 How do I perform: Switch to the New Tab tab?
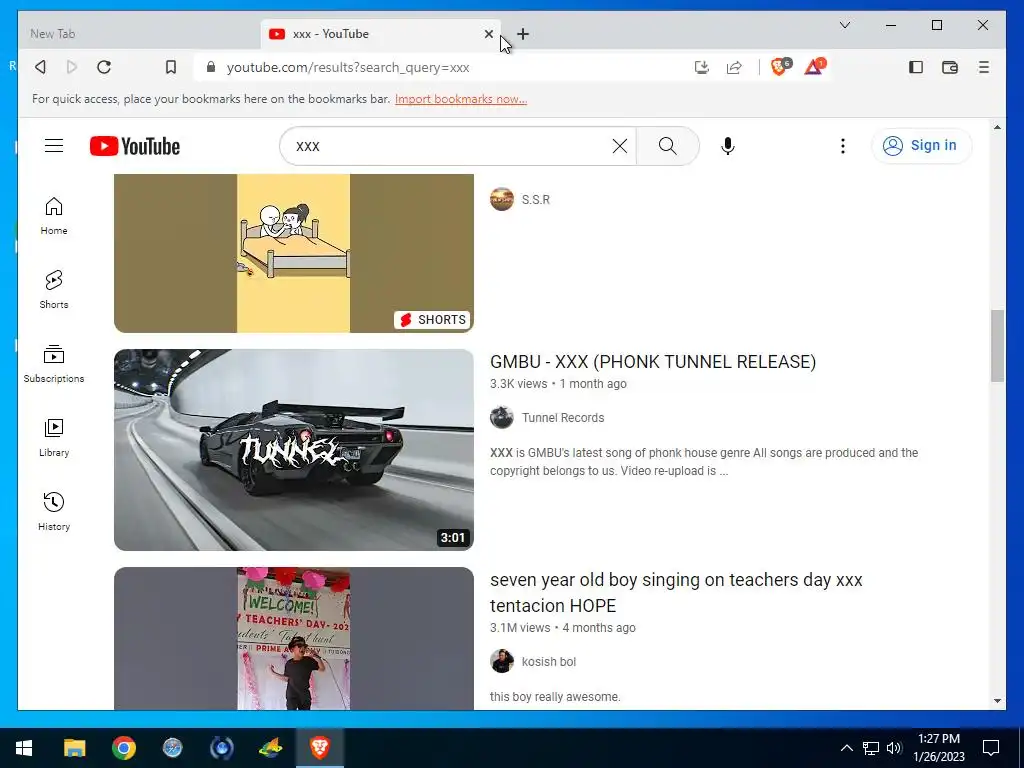[x=137, y=34]
